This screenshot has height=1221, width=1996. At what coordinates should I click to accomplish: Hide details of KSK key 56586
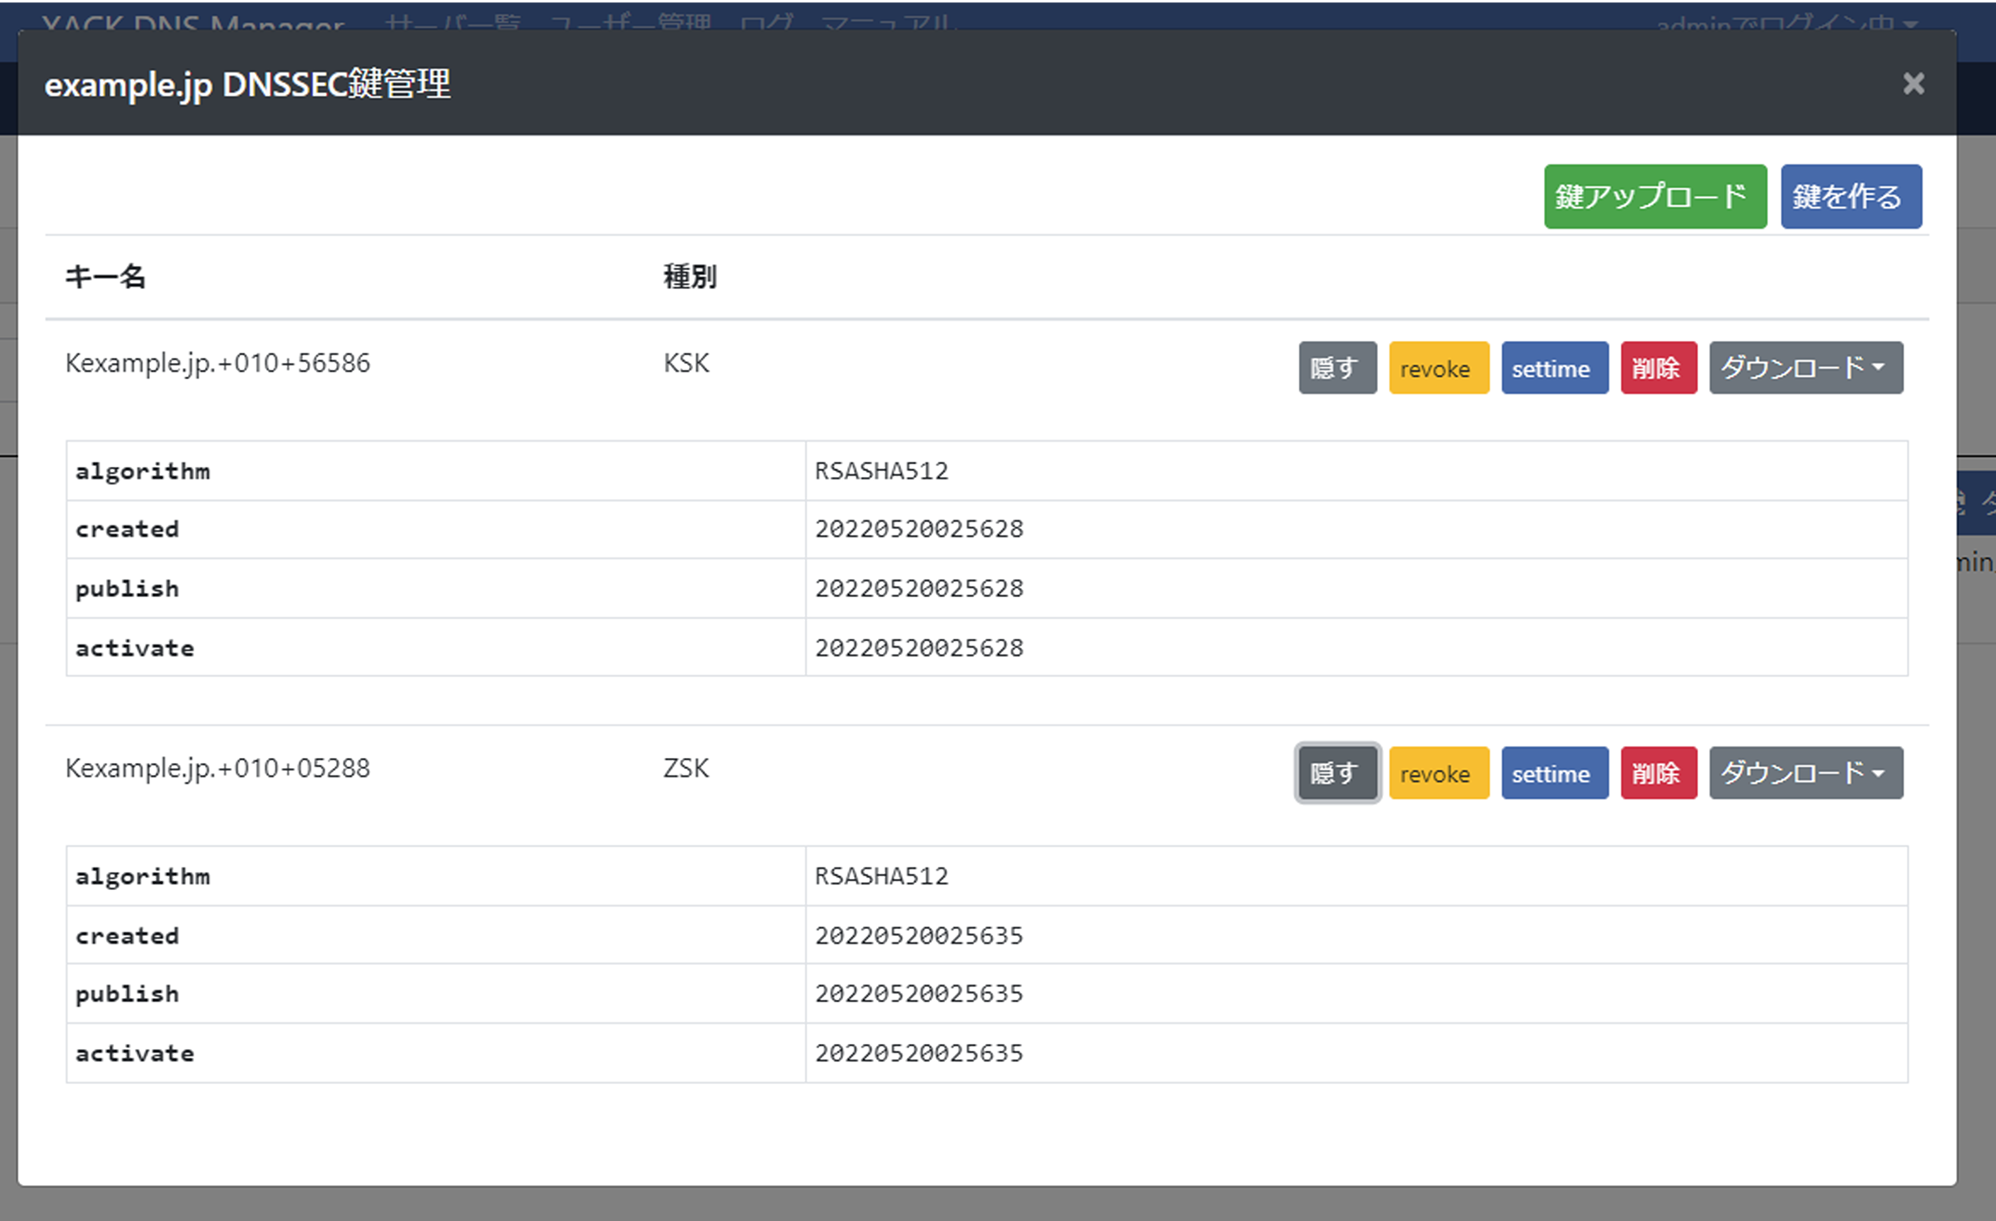[1337, 368]
